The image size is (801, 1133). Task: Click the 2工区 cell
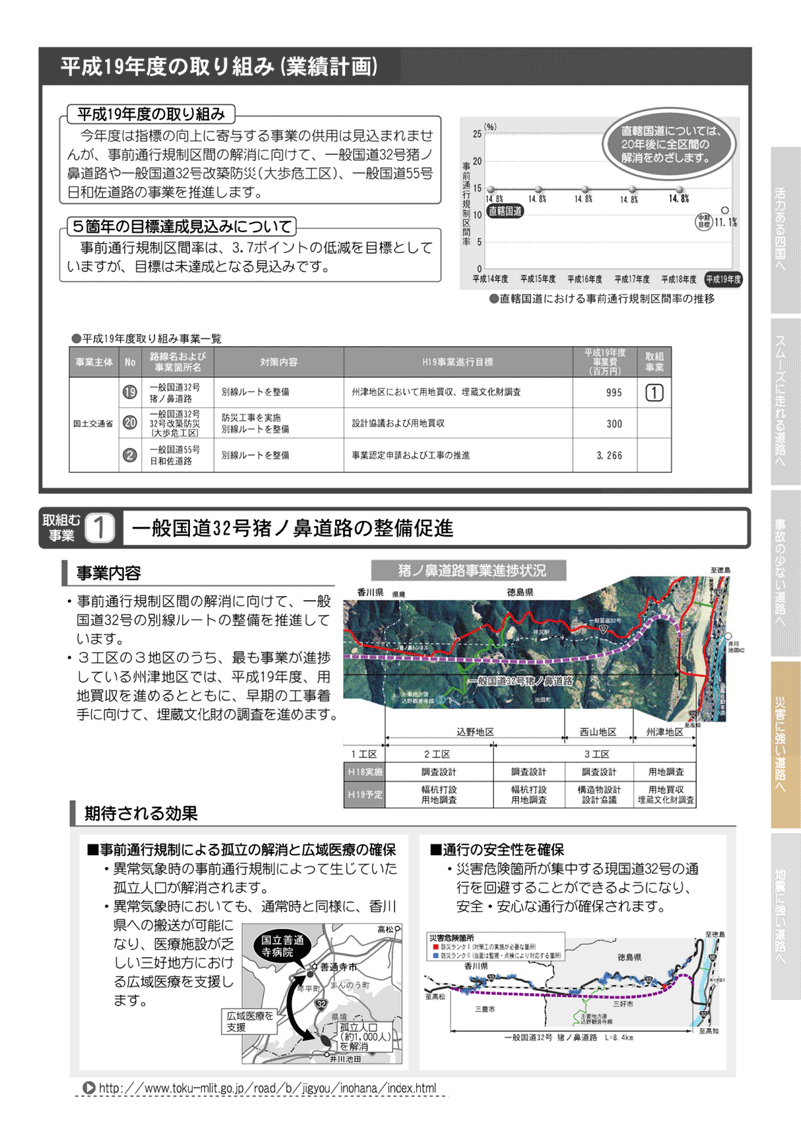click(438, 754)
